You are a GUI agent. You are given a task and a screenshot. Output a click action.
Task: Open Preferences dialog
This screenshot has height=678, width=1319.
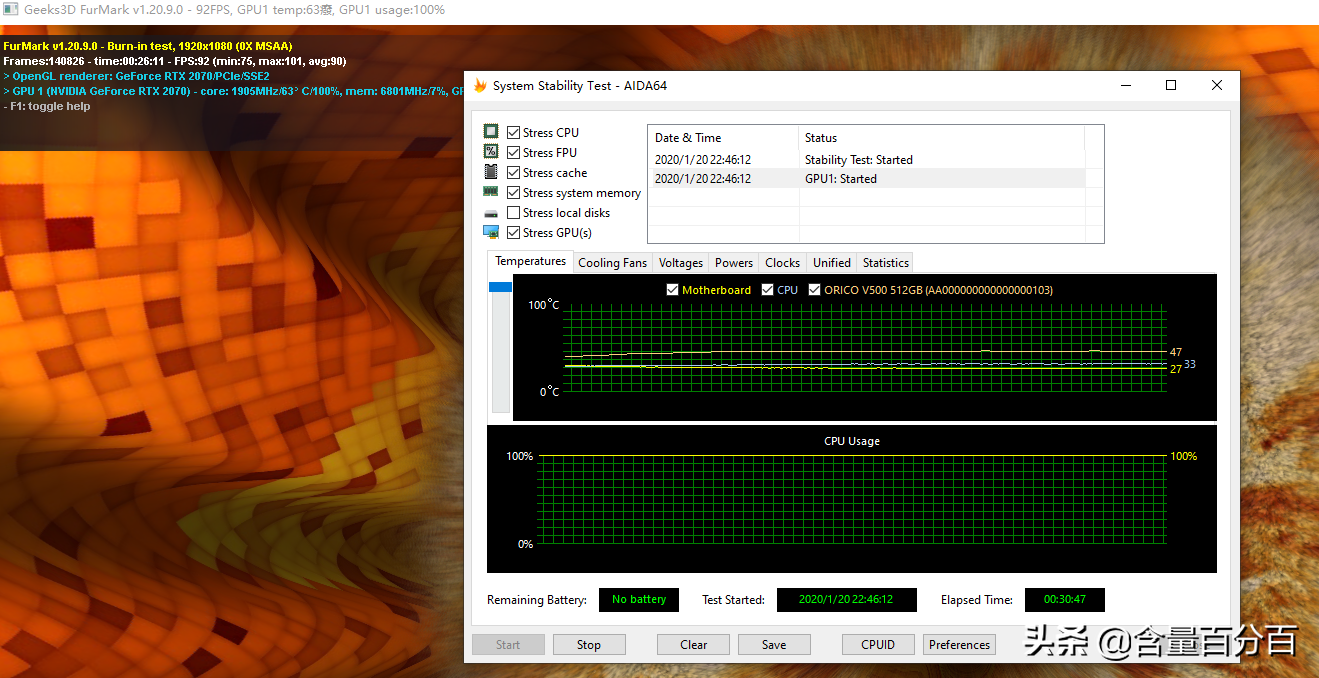(959, 645)
